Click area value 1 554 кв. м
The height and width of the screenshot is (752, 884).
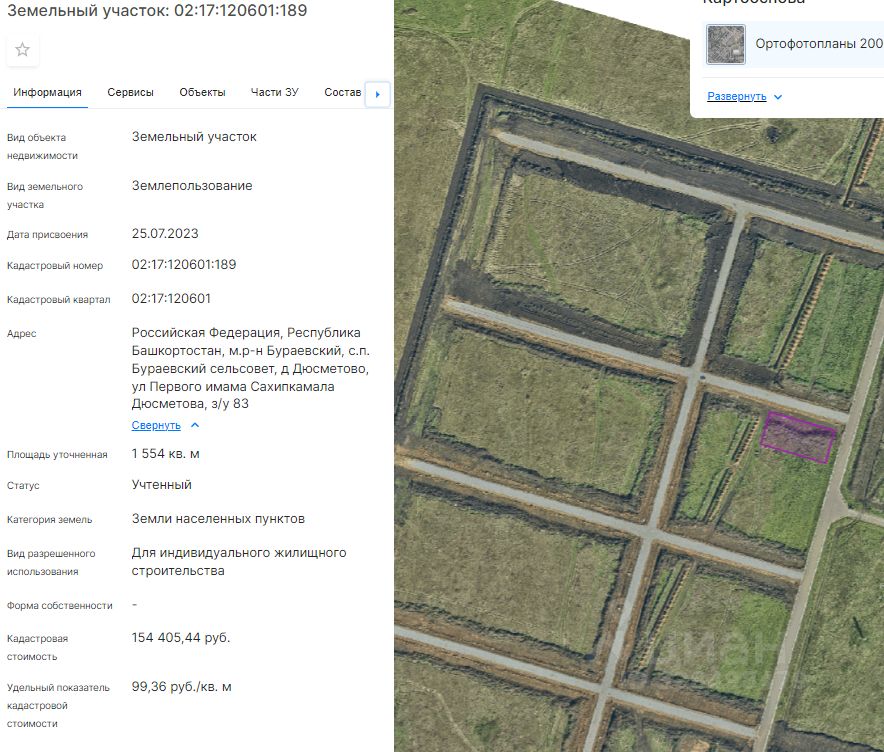[166, 454]
